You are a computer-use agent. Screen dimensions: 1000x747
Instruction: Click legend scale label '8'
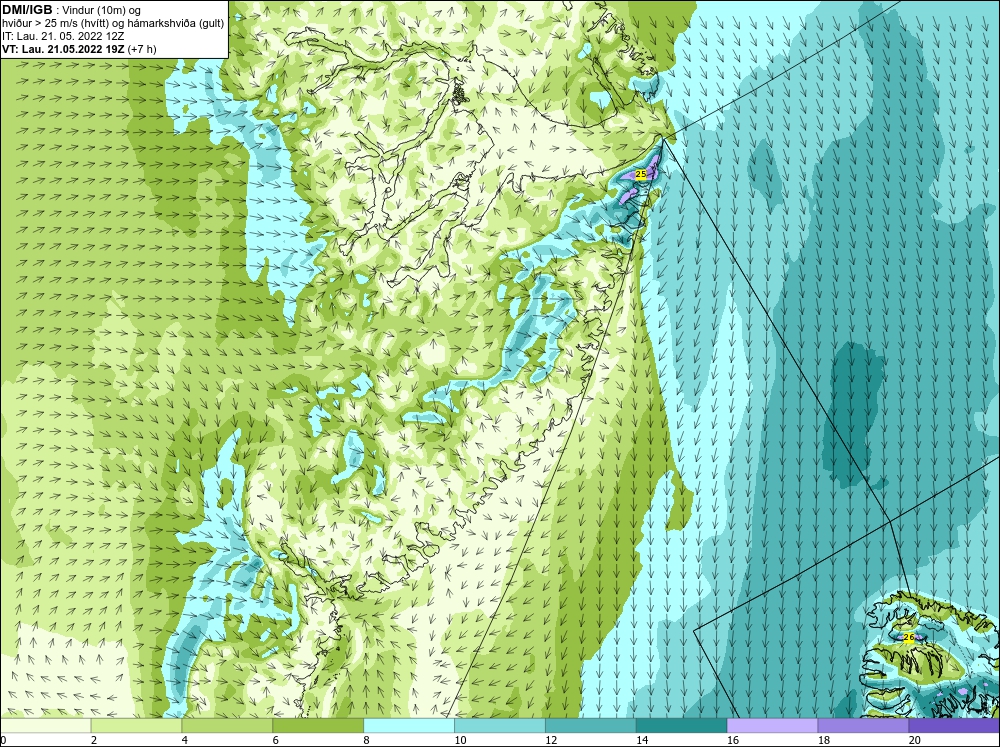tap(367, 740)
